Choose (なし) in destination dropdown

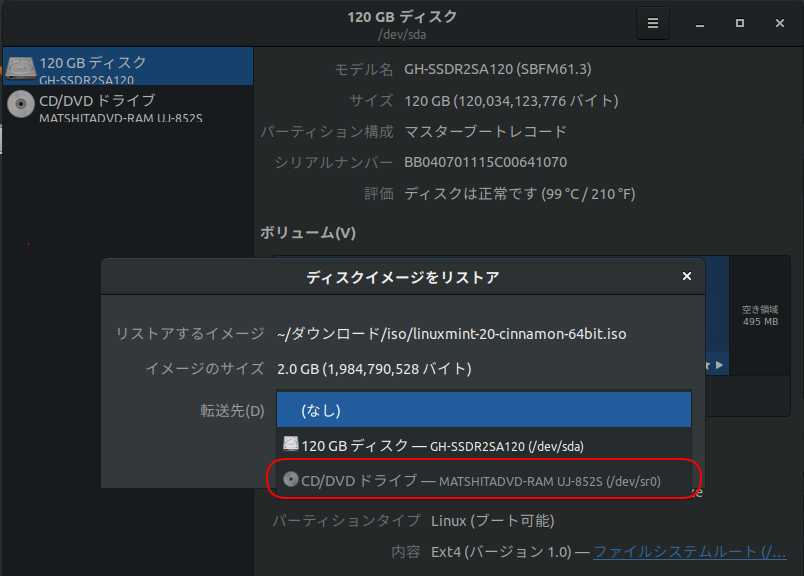point(484,410)
